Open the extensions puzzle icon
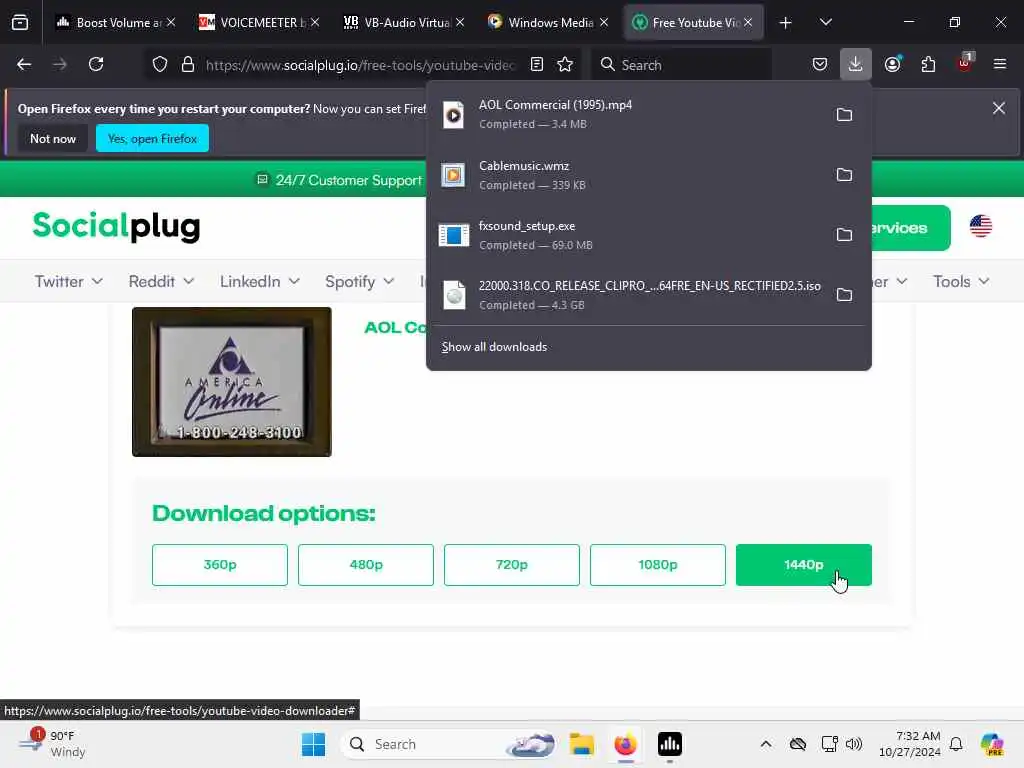 click(x=928, y=65)
